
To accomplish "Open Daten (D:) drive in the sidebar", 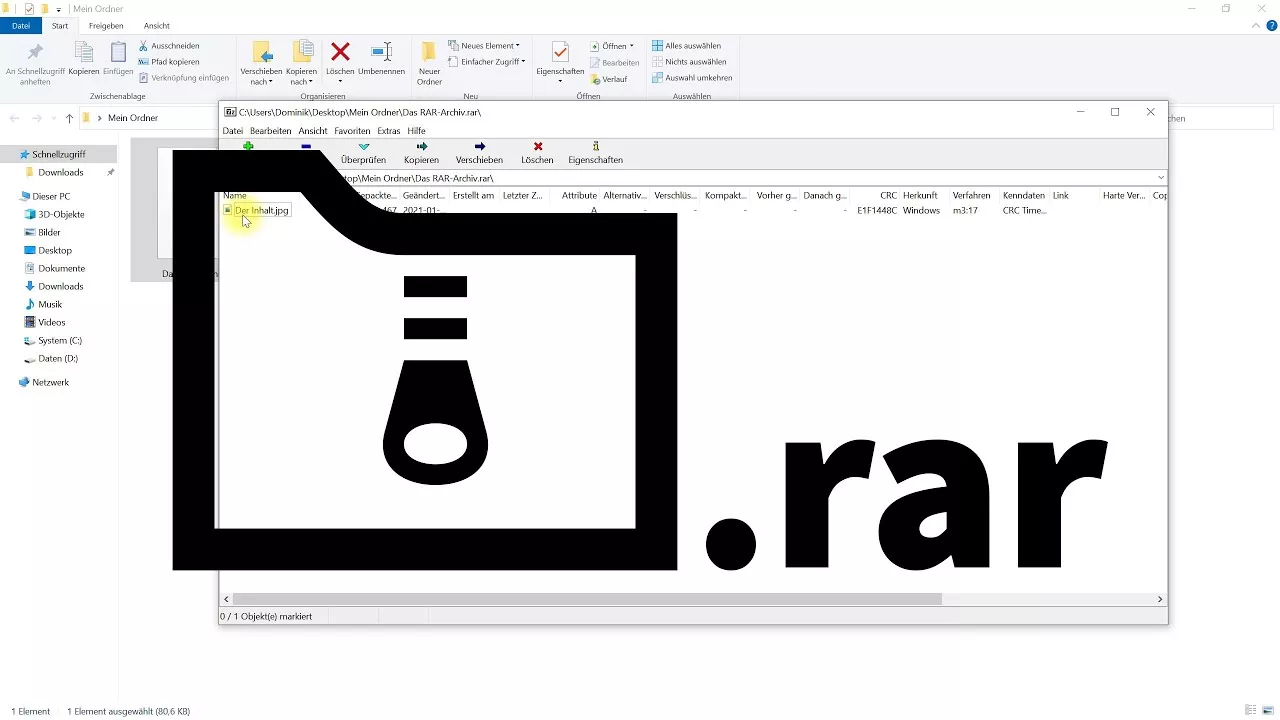I will 58,359.
